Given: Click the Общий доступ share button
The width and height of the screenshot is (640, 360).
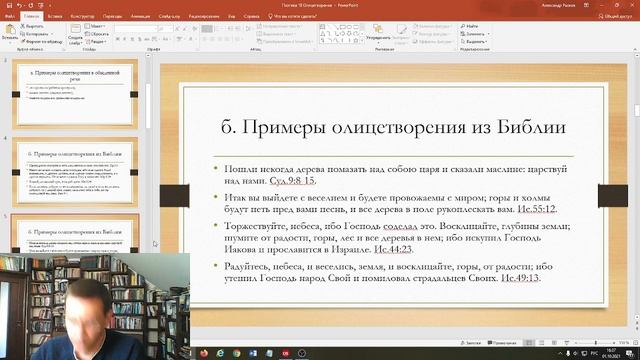Looking at the screenshot, I should [x=615, y=16].
